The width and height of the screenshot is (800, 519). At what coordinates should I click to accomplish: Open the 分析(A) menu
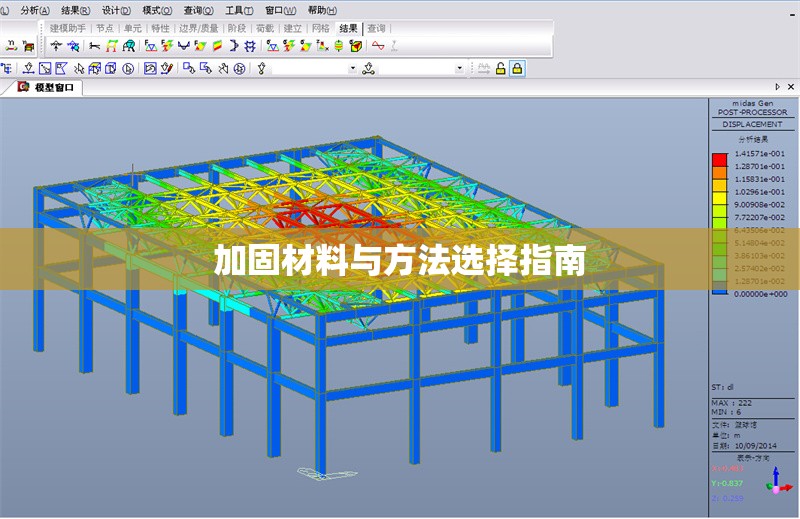35,9
